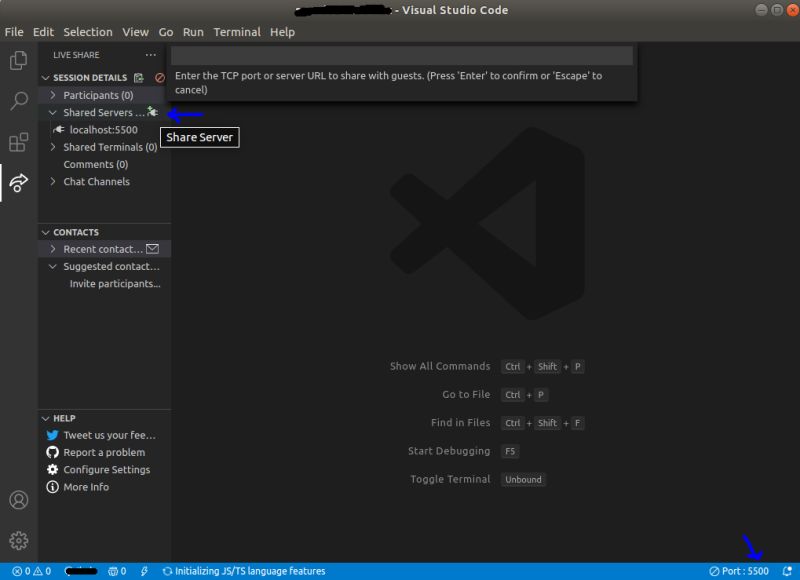
Task: Click the invite link copy icon in Session Details
Action: (139, 78)
